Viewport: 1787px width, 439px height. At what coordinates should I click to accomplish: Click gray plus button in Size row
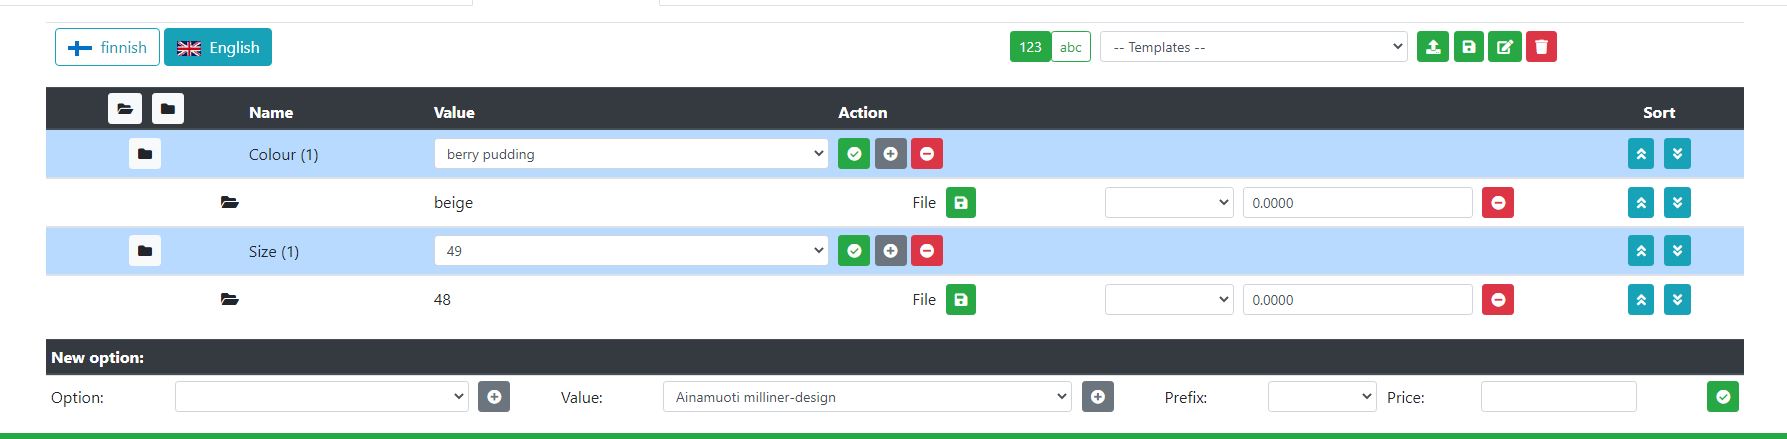tap(890, 251)
